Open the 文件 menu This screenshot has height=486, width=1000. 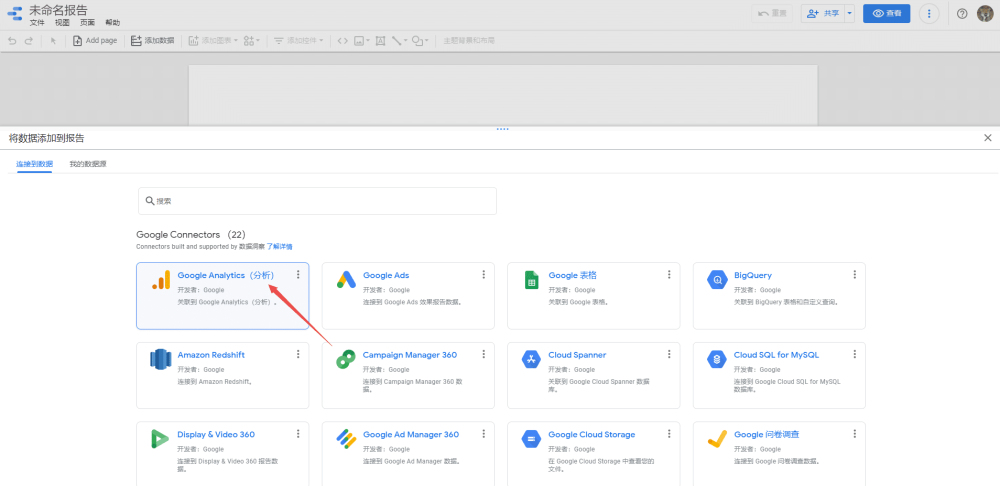(37, 22)
